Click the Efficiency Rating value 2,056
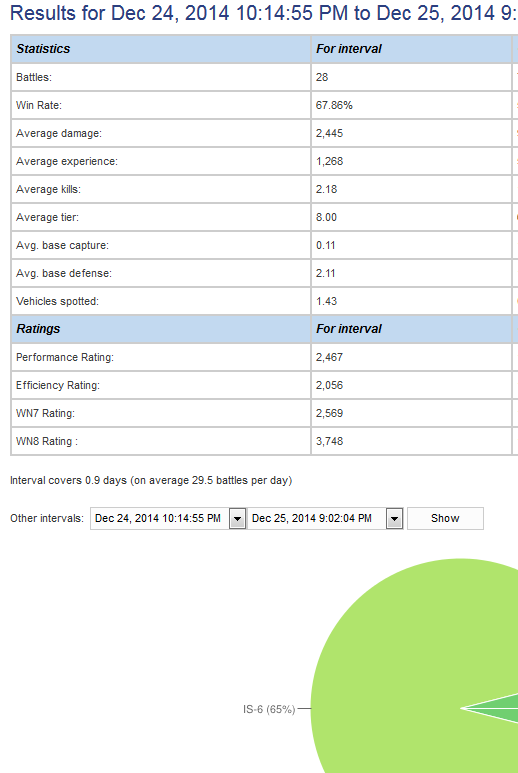 tap(329, 385)
